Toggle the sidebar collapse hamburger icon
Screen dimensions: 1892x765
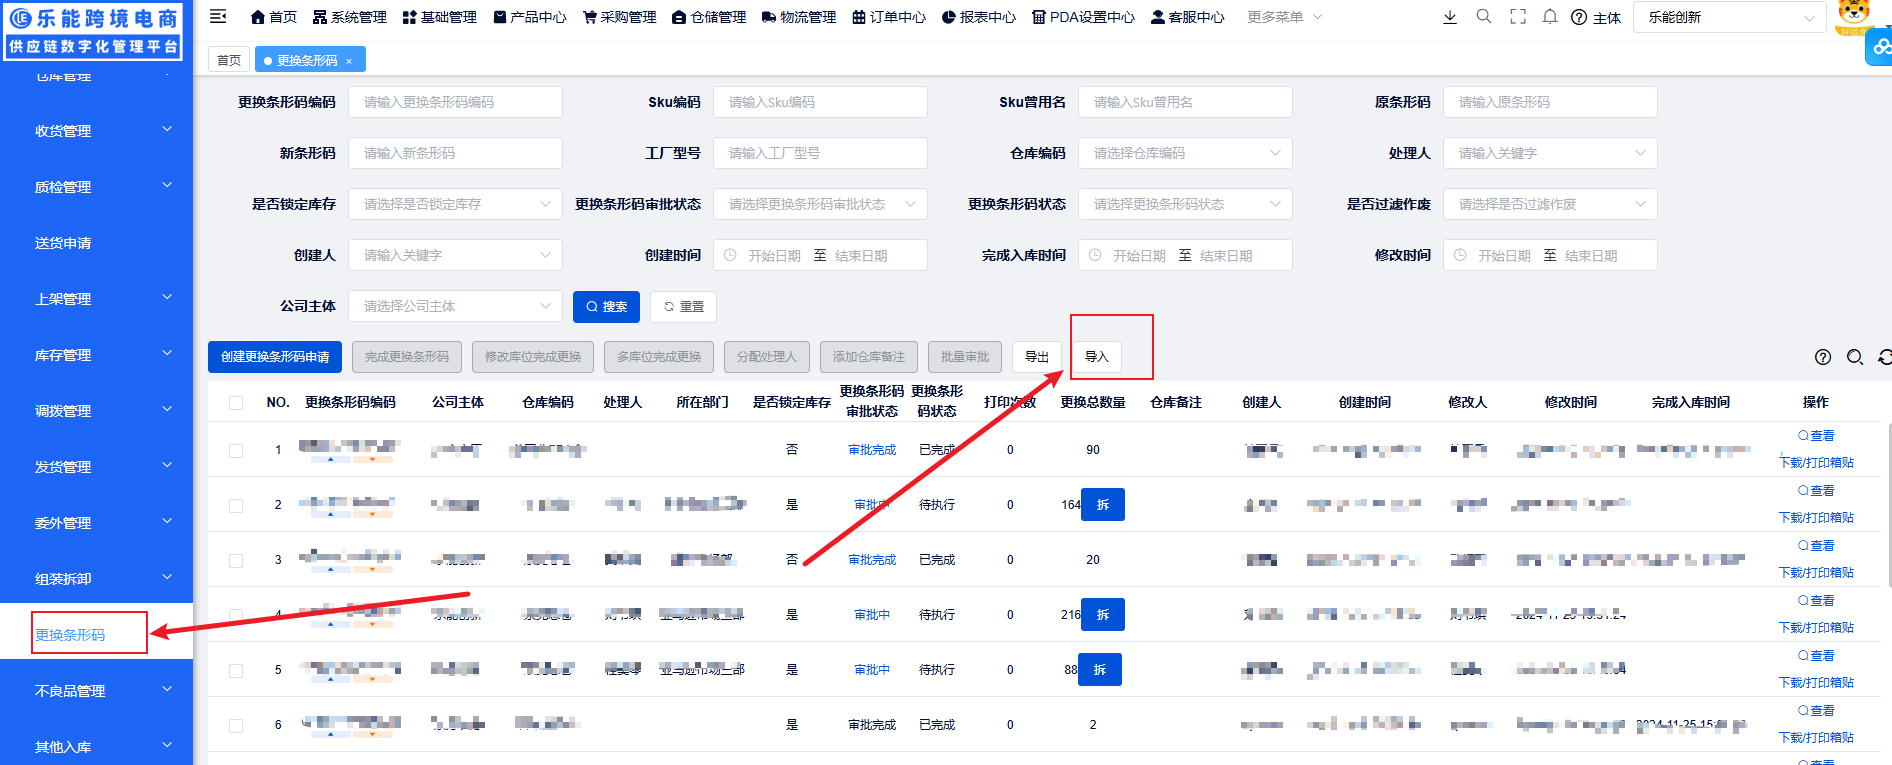[x=218, y=16]
